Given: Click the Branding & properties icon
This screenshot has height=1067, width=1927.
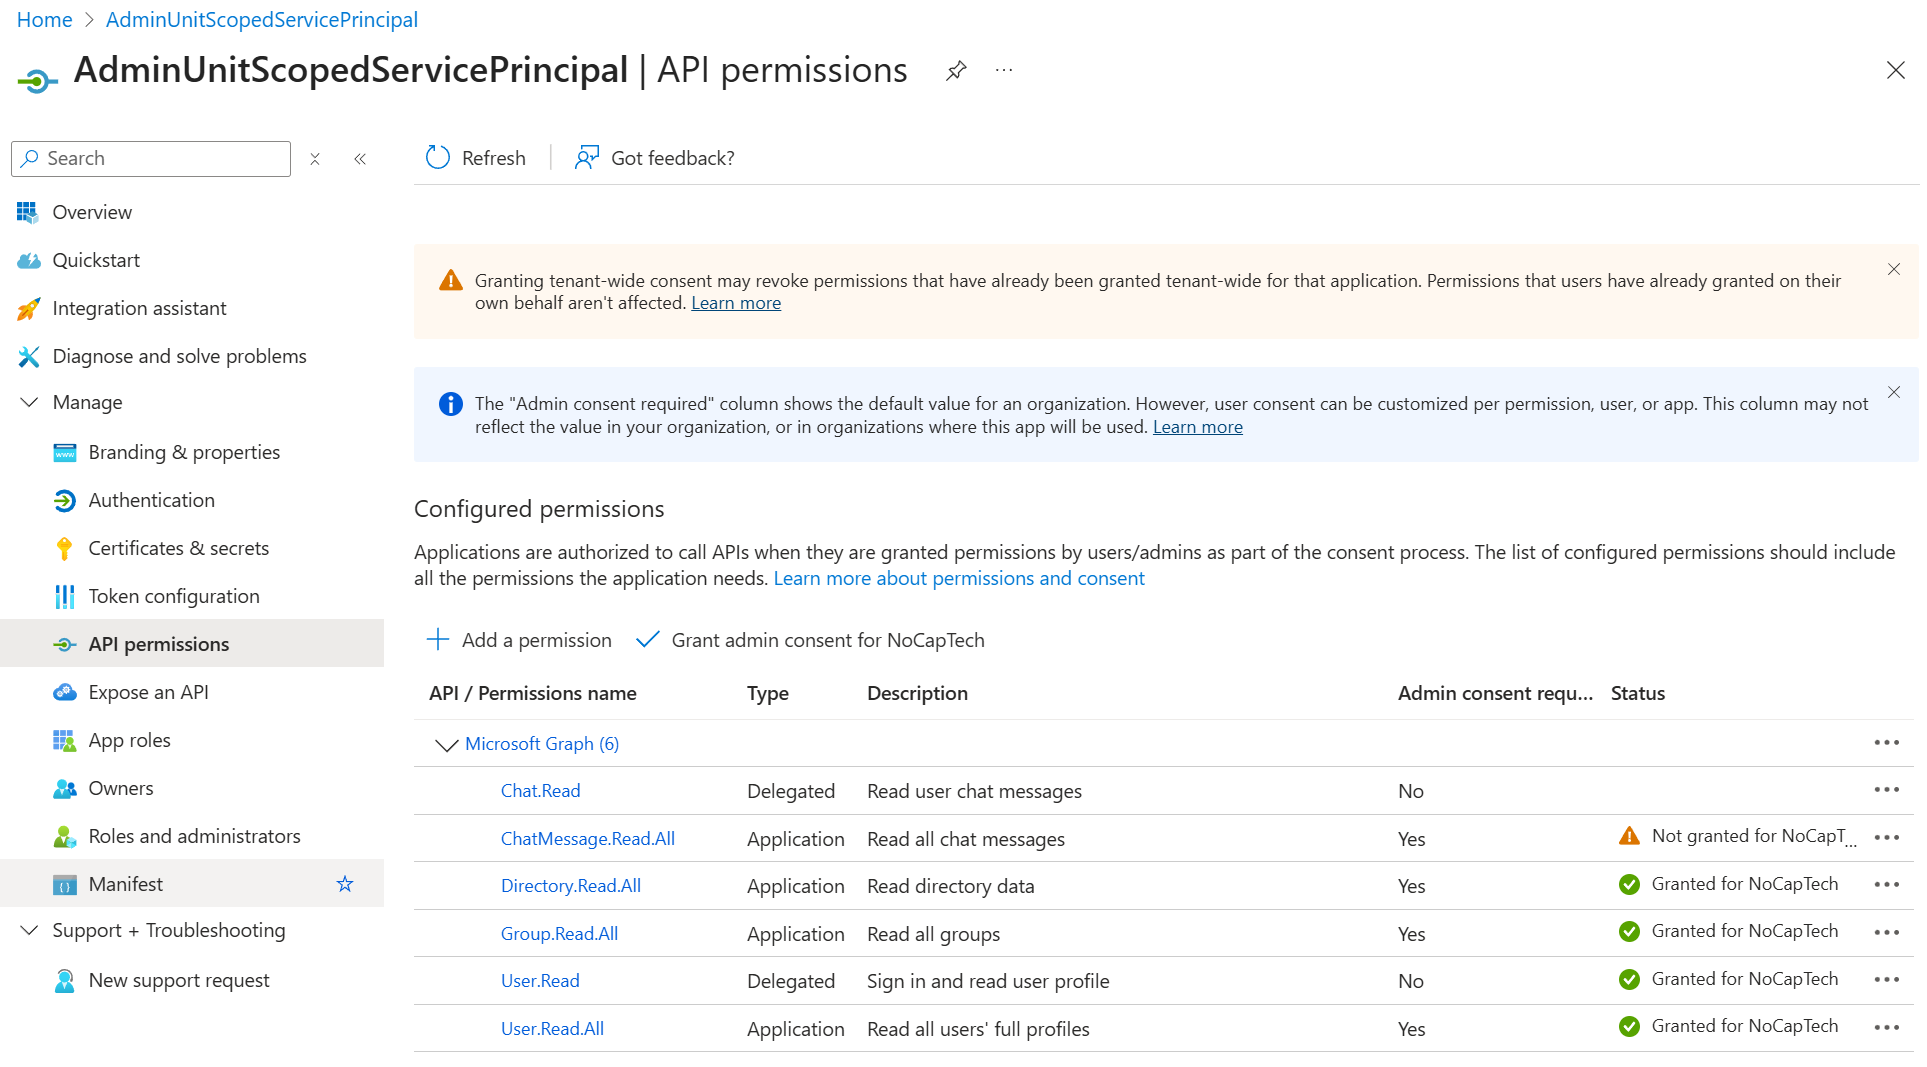Looking at the screenshot, I should pyautogui.click(x=64, y=452).
